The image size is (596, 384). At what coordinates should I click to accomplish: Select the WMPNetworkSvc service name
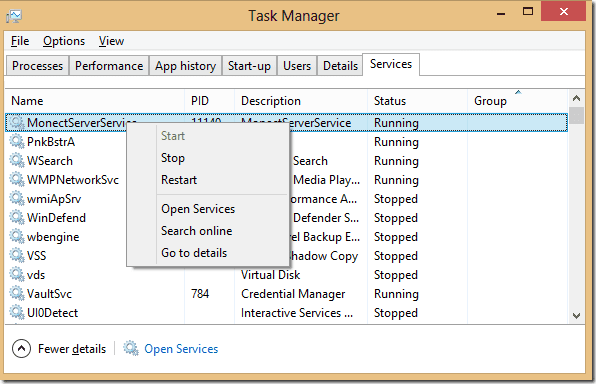click(x=73, y=180)
